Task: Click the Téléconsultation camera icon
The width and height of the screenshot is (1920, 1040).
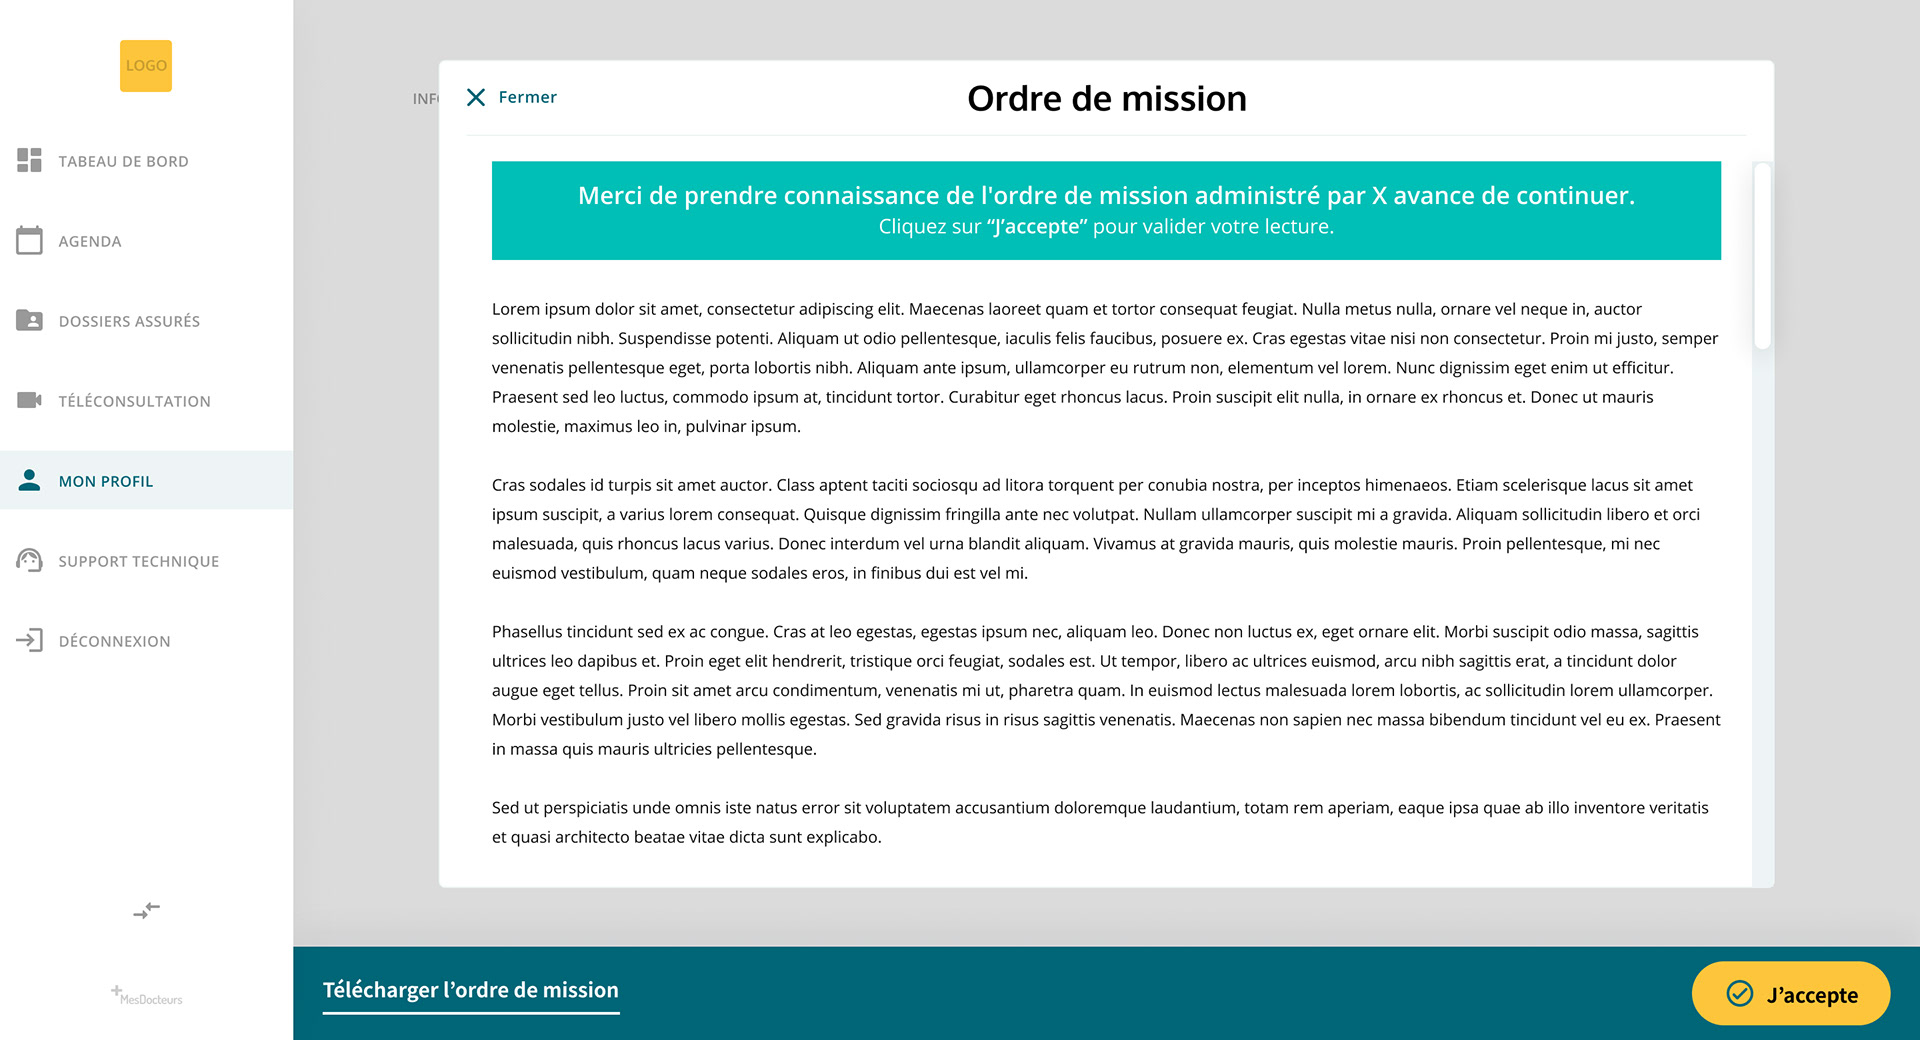Action: click(x=29, y=400)
